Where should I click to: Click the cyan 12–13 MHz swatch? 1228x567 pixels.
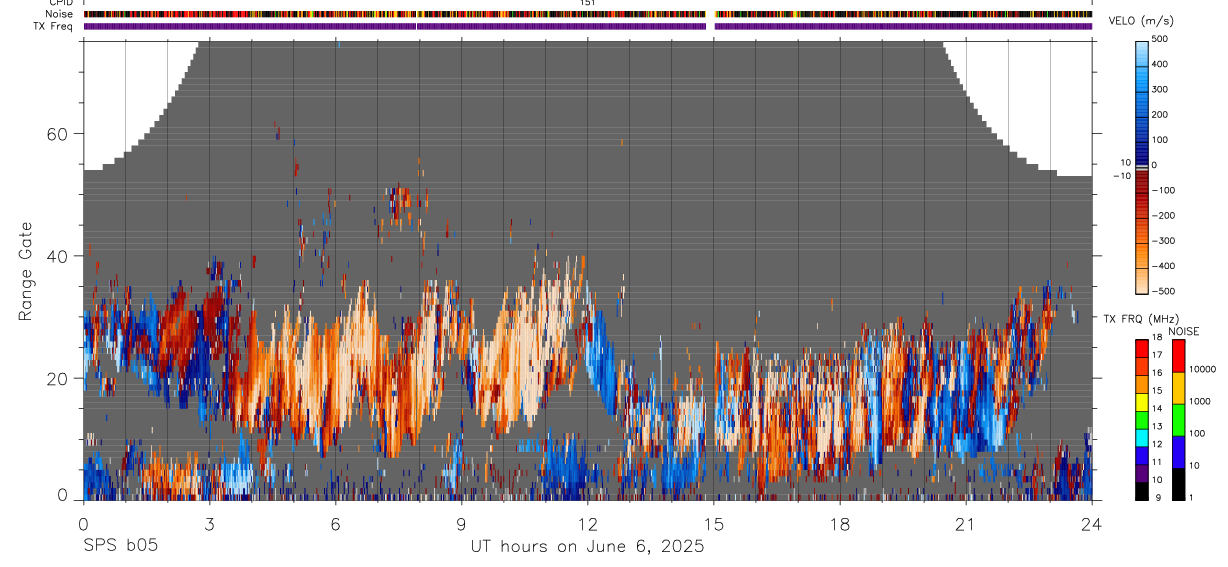pyautogui.click(x=1142, y=438)
